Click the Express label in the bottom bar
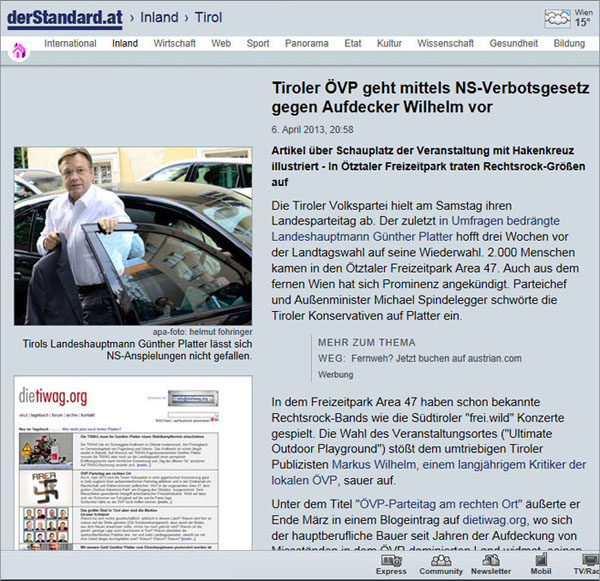The image size is (600, 581). coord(391,571)
